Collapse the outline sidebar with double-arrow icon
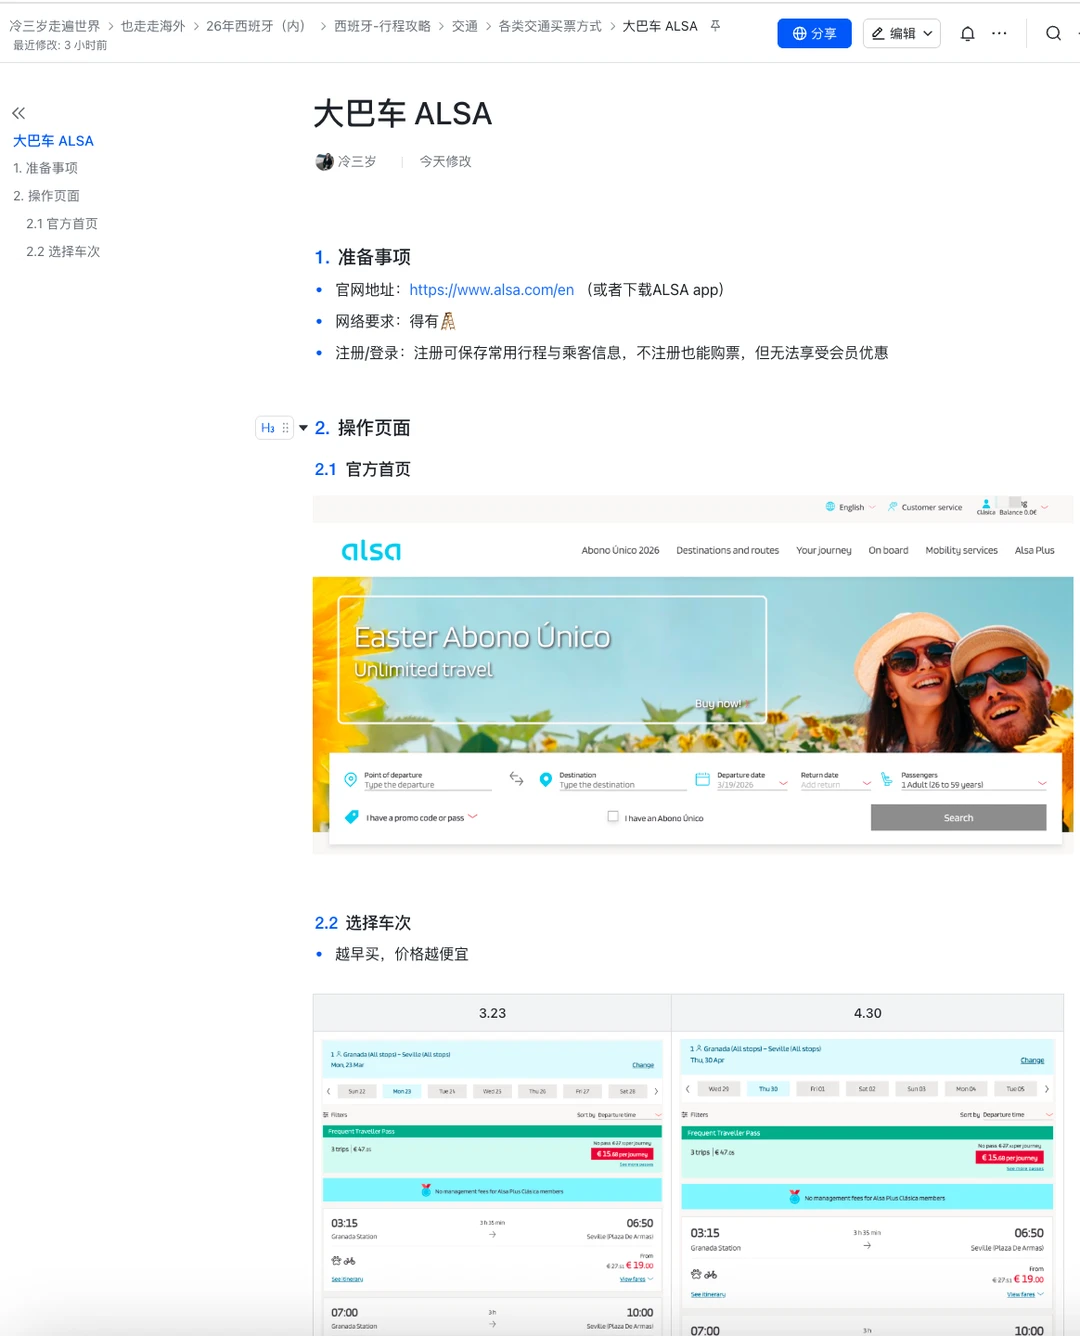 [x=18, y=113]
